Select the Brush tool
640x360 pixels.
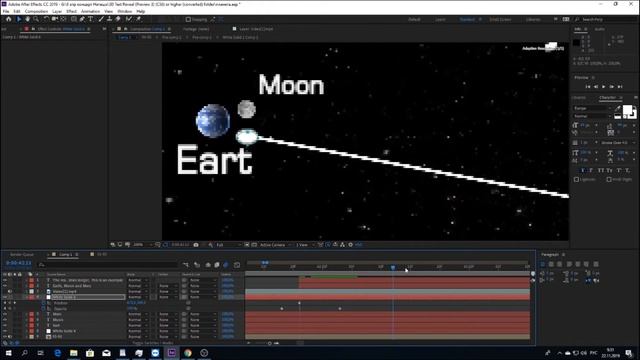click(x=101, y=19)
